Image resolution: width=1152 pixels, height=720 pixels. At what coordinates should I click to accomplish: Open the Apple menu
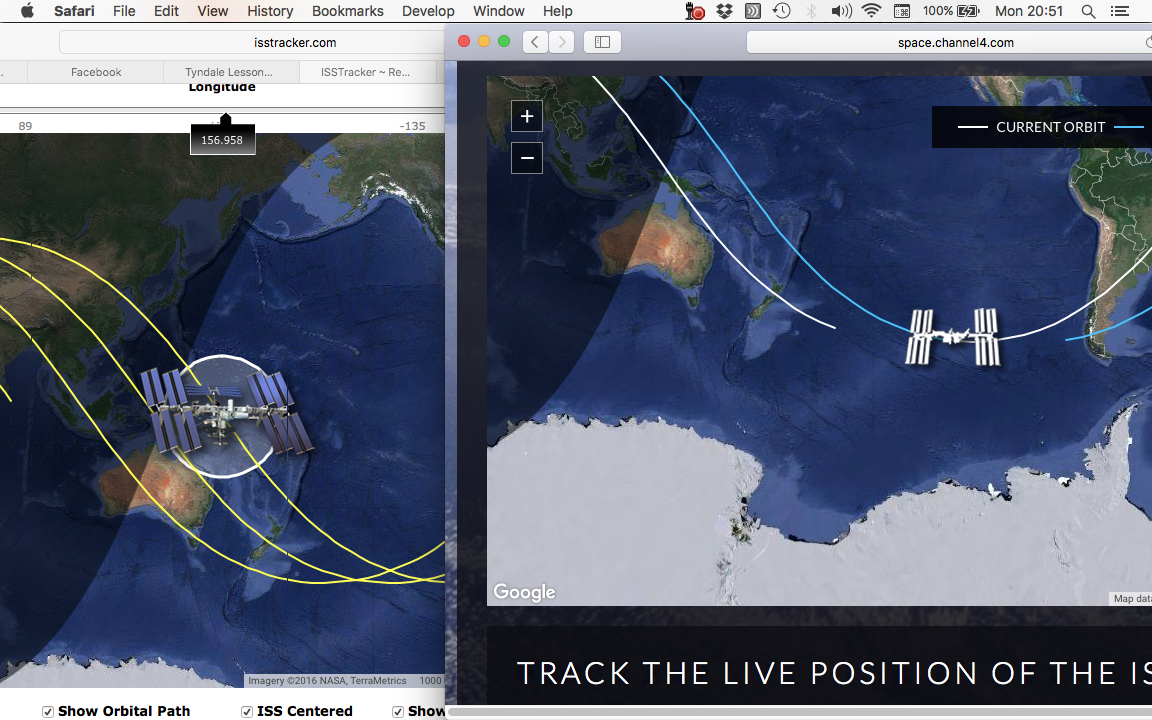tap(27, 11)
